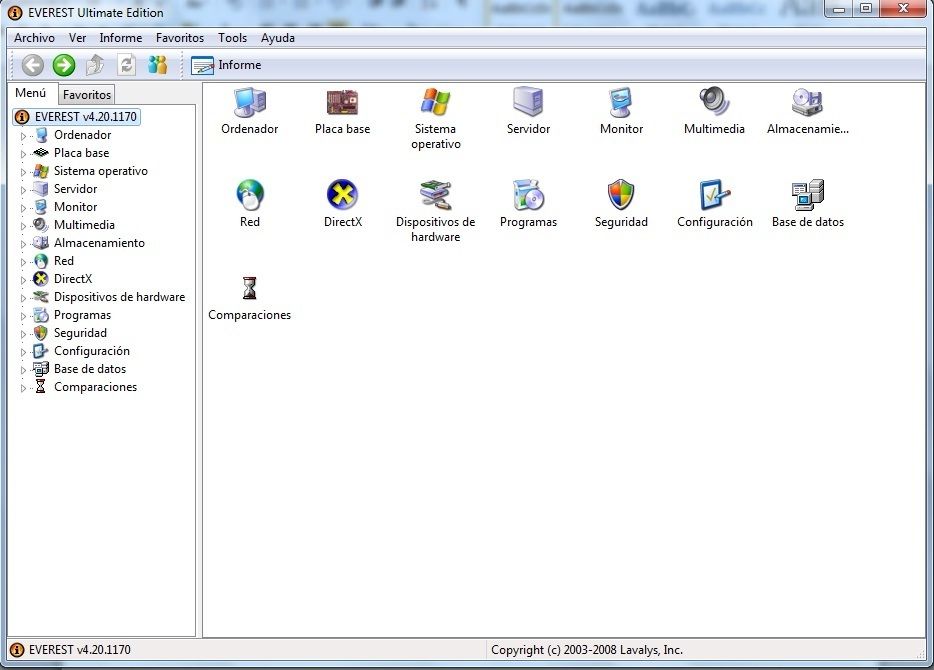The image size is (934, 670).
Task: Switch to the Favoritos tab
Action: pyautogui.click(x=87, y=95)
